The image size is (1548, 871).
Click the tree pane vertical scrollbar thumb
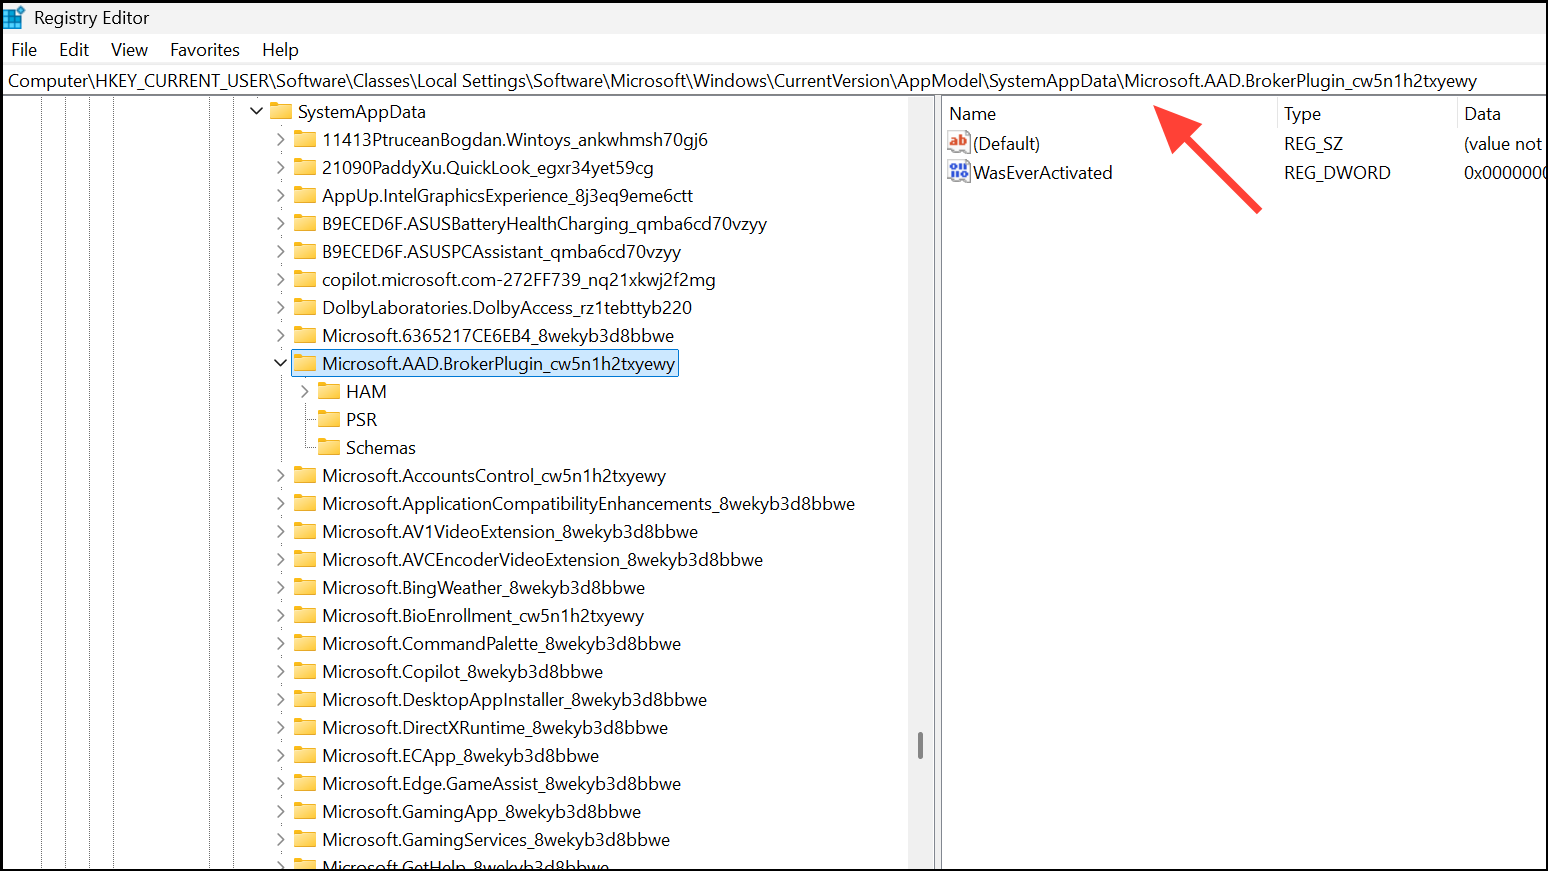click(x=920, y=745)
